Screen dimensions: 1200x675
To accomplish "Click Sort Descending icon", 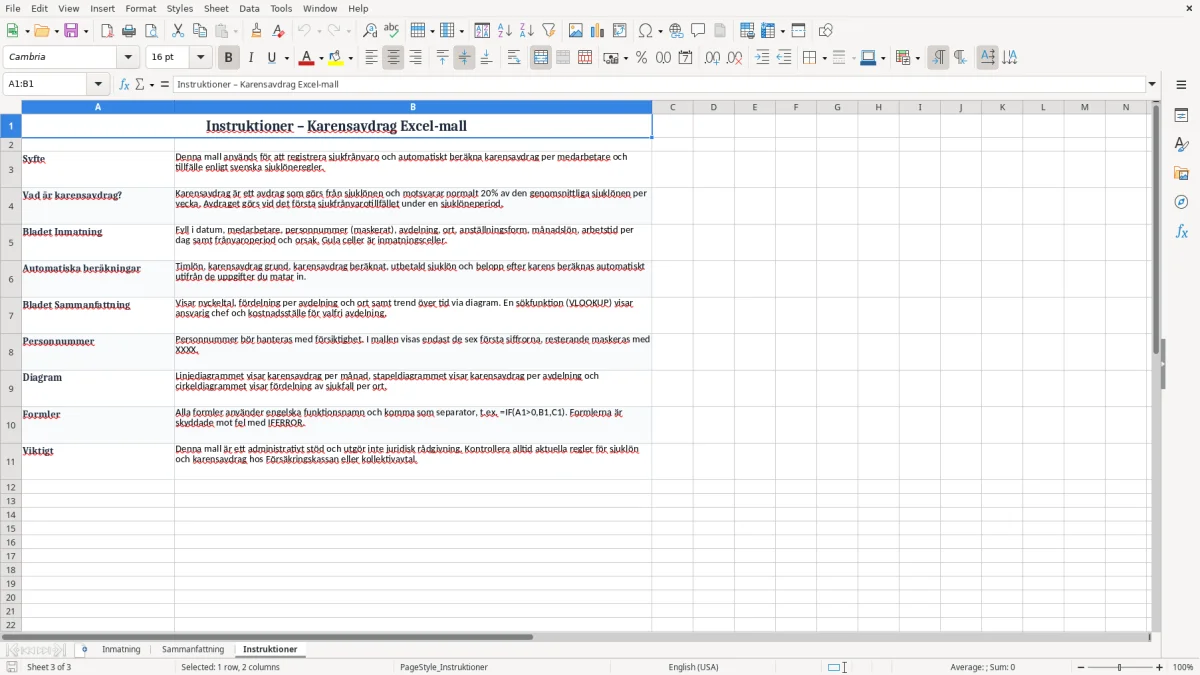I will (527, 31).
